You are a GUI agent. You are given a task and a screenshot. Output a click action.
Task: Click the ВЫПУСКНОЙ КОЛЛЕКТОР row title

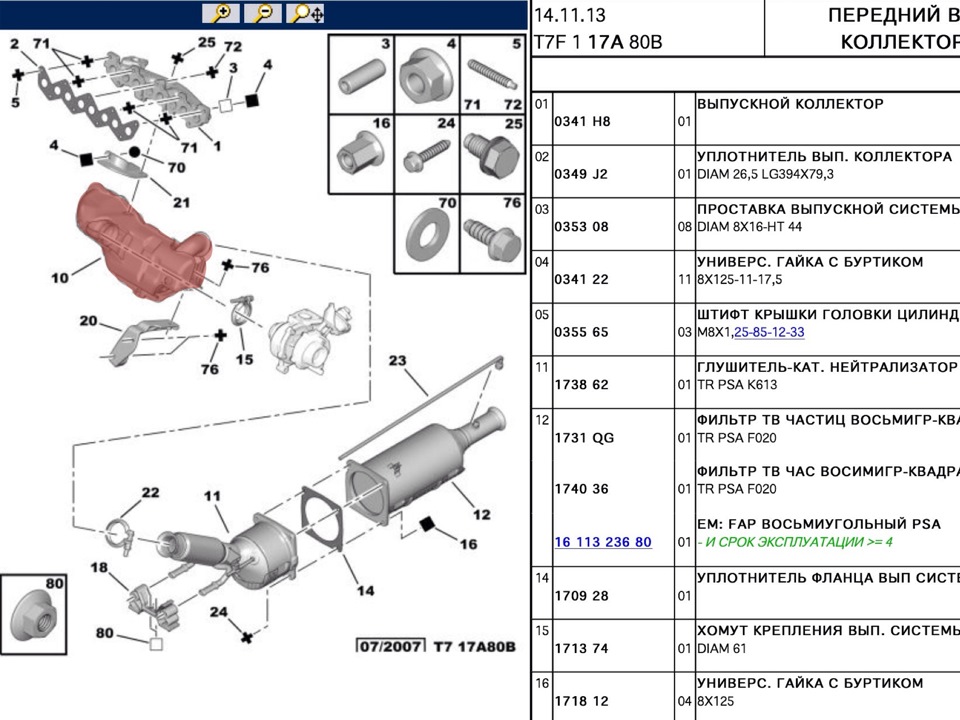(790, 103)
